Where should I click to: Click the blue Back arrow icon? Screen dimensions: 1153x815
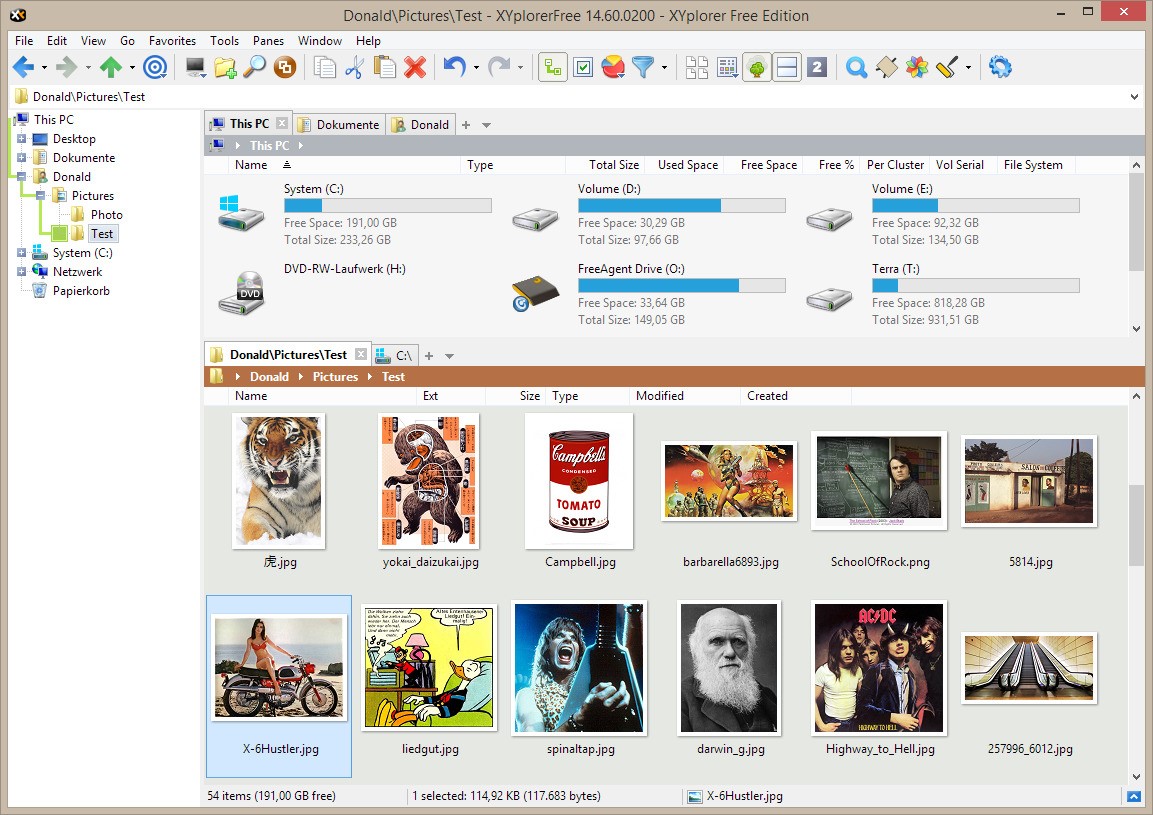coord(24,68)
